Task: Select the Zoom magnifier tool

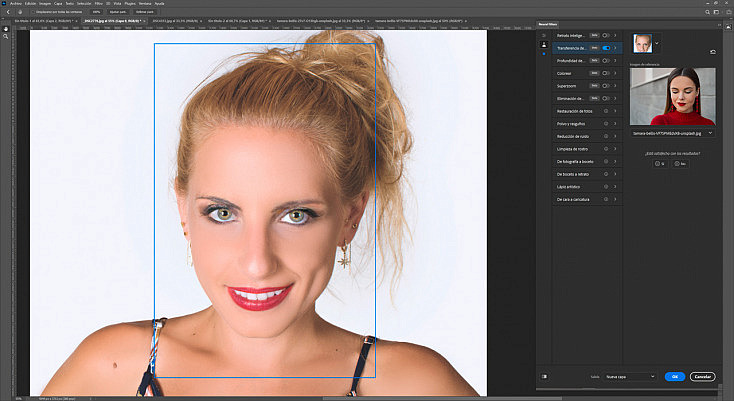Action: point(6,36)
